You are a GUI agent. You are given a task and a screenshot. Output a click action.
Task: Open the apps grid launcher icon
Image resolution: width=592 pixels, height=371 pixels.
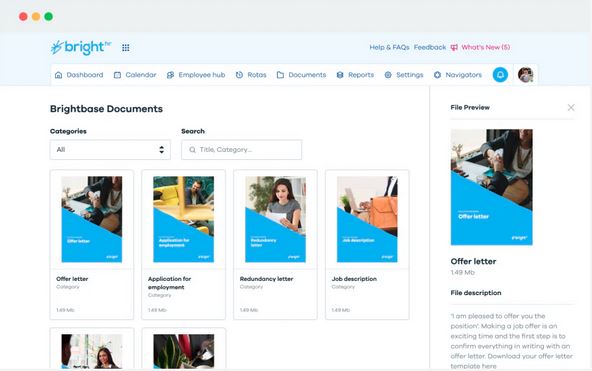[126, 48]
